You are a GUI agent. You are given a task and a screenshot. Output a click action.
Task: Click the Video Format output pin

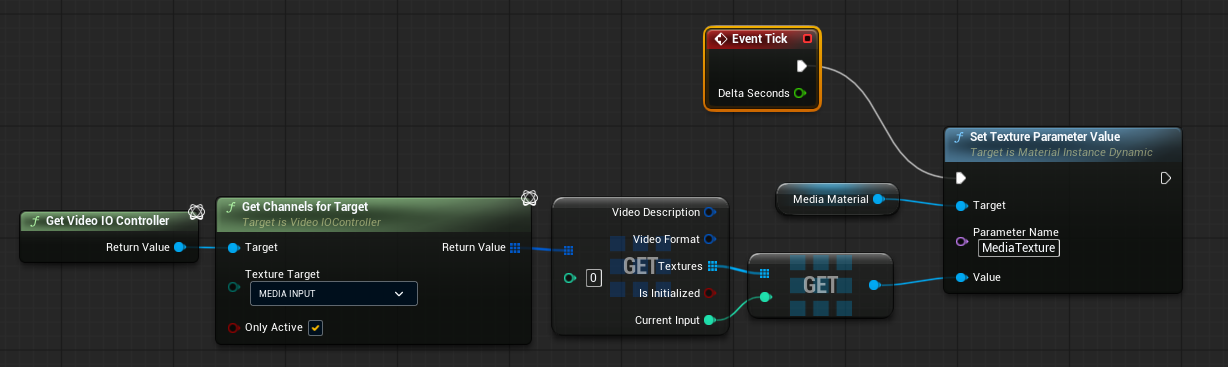710,239
